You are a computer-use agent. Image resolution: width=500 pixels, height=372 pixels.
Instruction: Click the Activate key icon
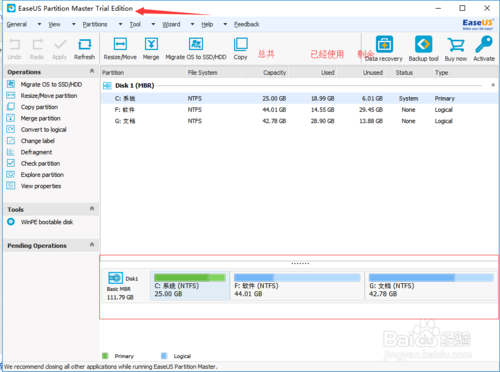pyautogui.click(x=484, y=44)
